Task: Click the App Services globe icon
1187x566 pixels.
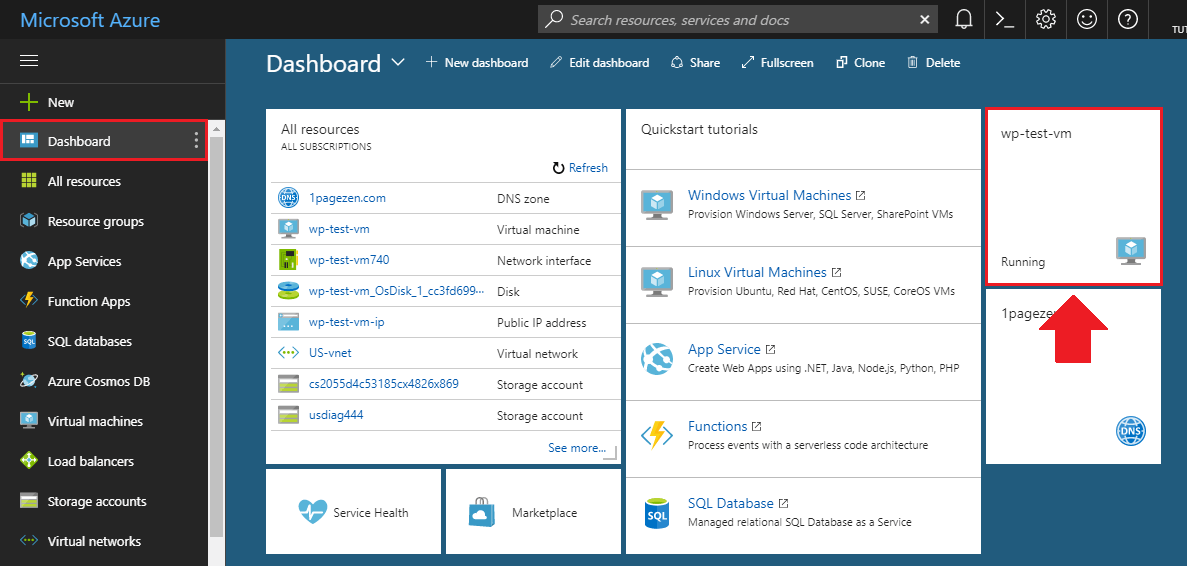Action: click(29, 261)
